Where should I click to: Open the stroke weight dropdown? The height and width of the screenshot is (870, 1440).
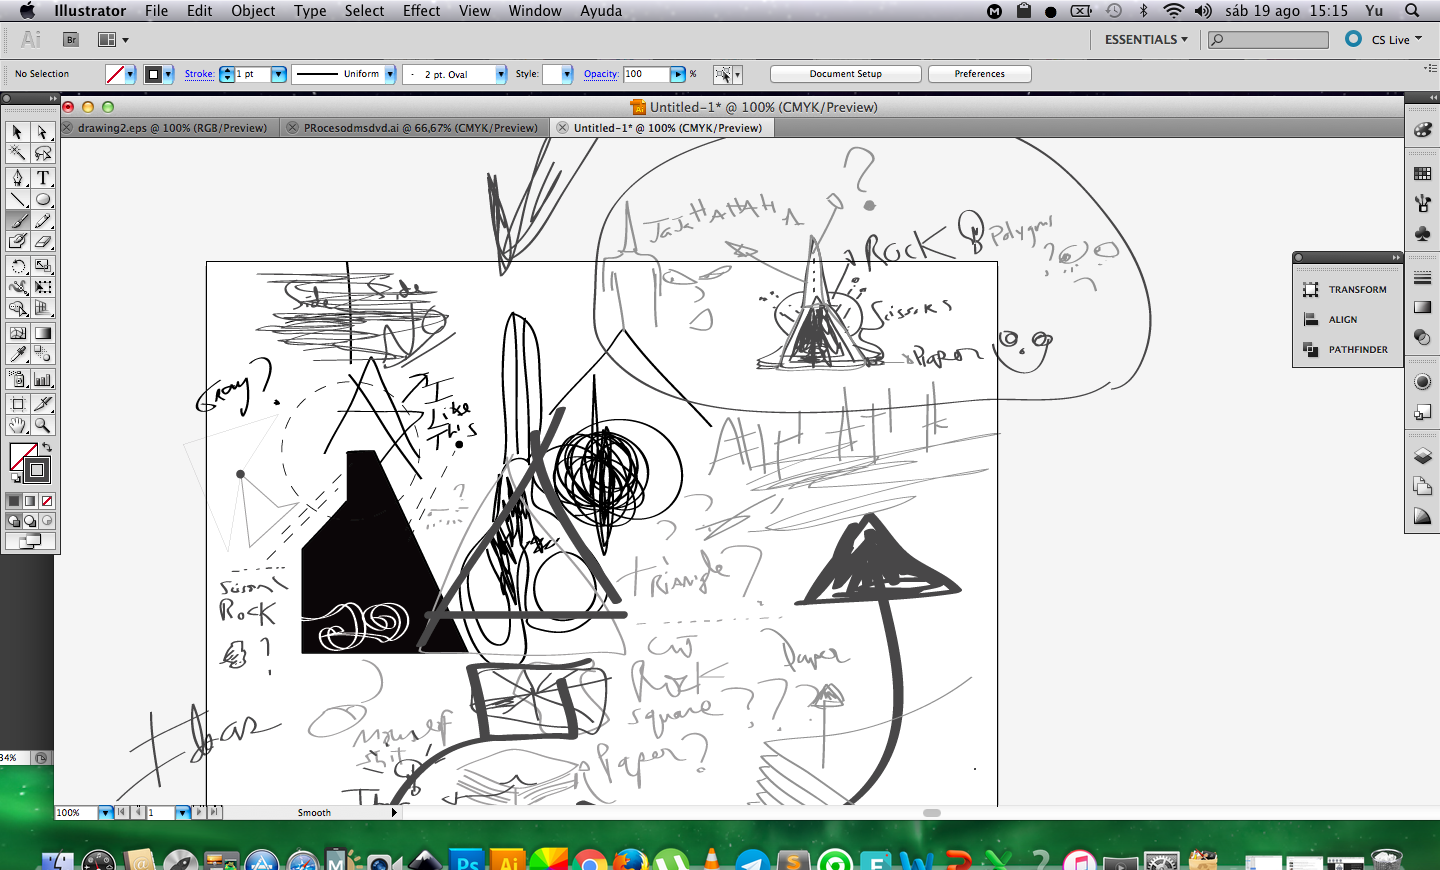[x=279, y=74]
